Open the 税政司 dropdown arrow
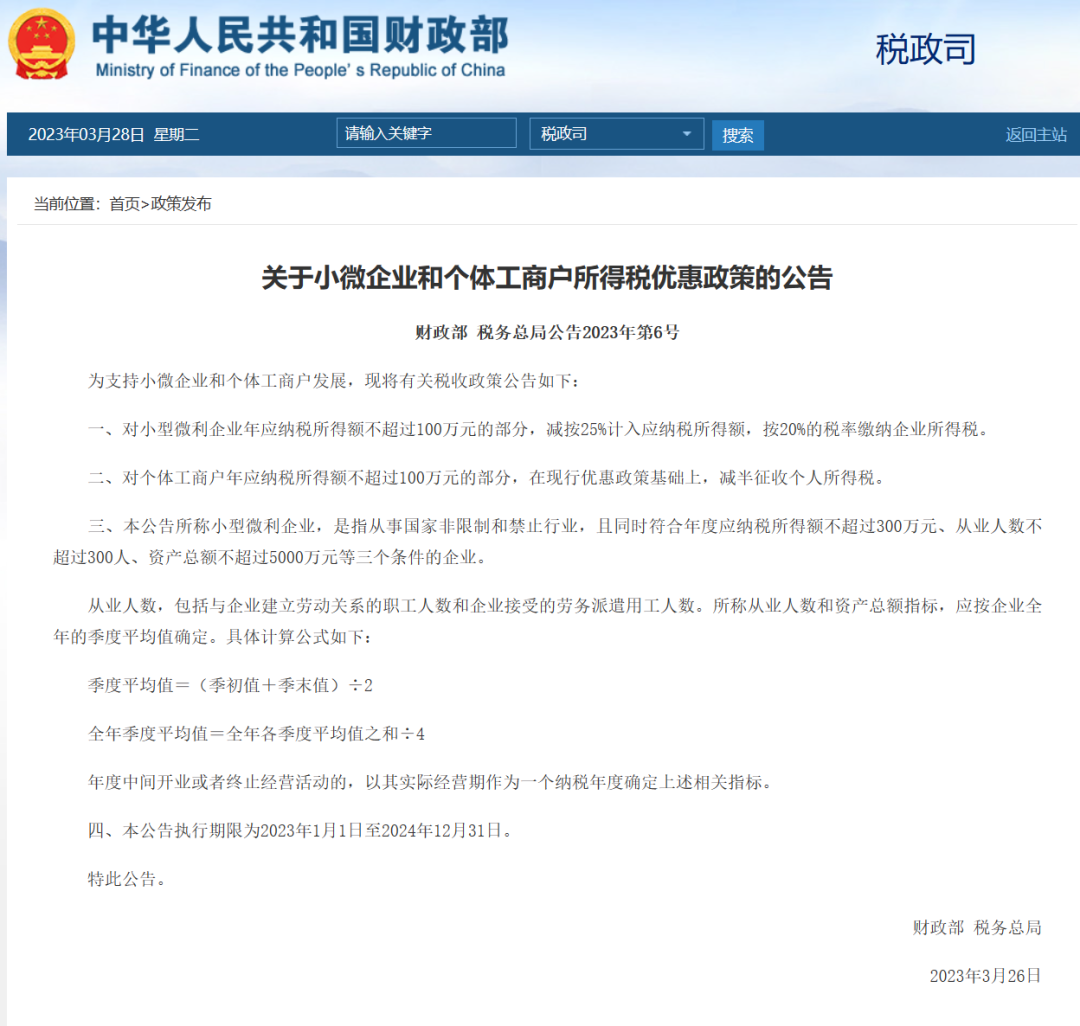 tap(686, 134)
